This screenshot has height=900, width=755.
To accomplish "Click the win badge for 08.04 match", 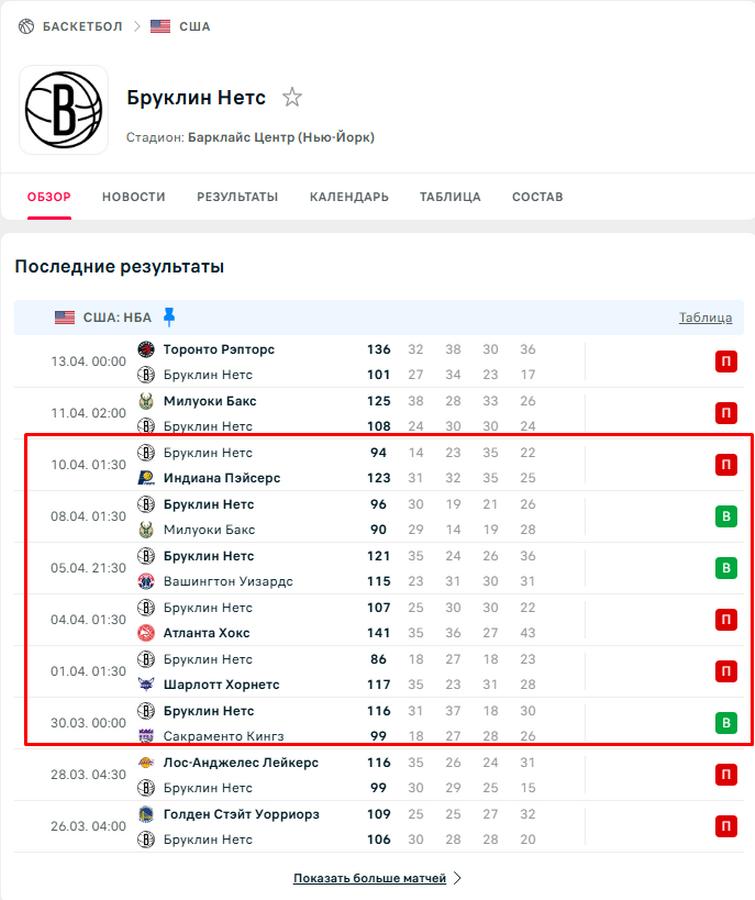I will (726, 517).
